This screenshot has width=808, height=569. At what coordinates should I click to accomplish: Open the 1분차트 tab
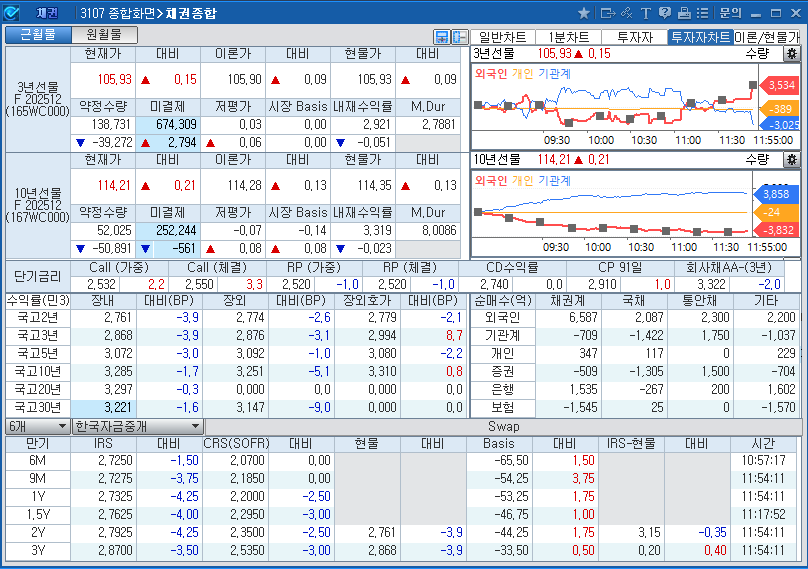(x=569, y=37)
